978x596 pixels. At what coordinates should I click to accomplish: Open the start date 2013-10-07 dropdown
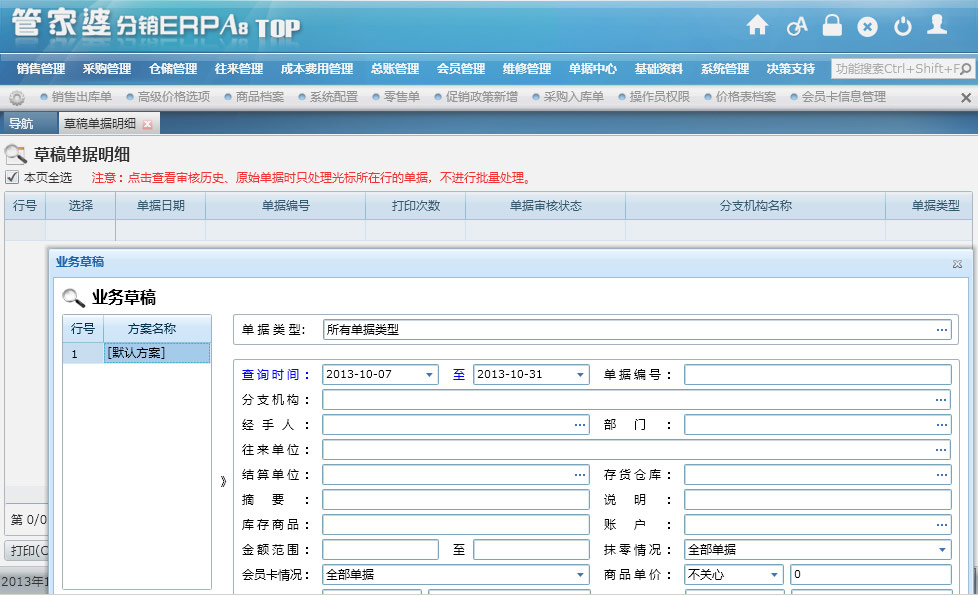tap(430, 375)
